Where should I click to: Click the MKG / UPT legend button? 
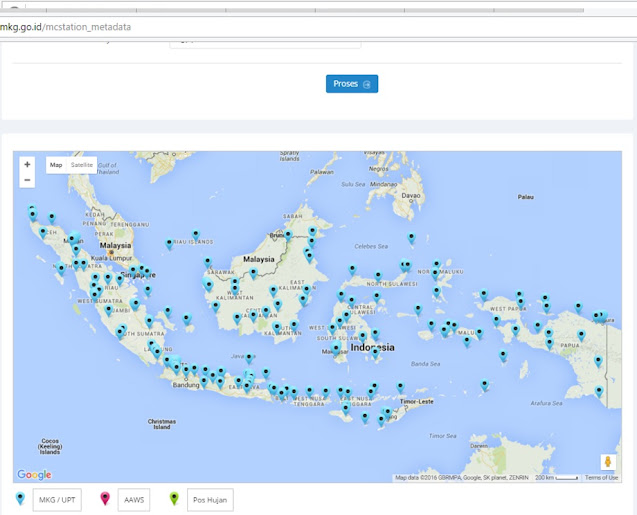57,500
